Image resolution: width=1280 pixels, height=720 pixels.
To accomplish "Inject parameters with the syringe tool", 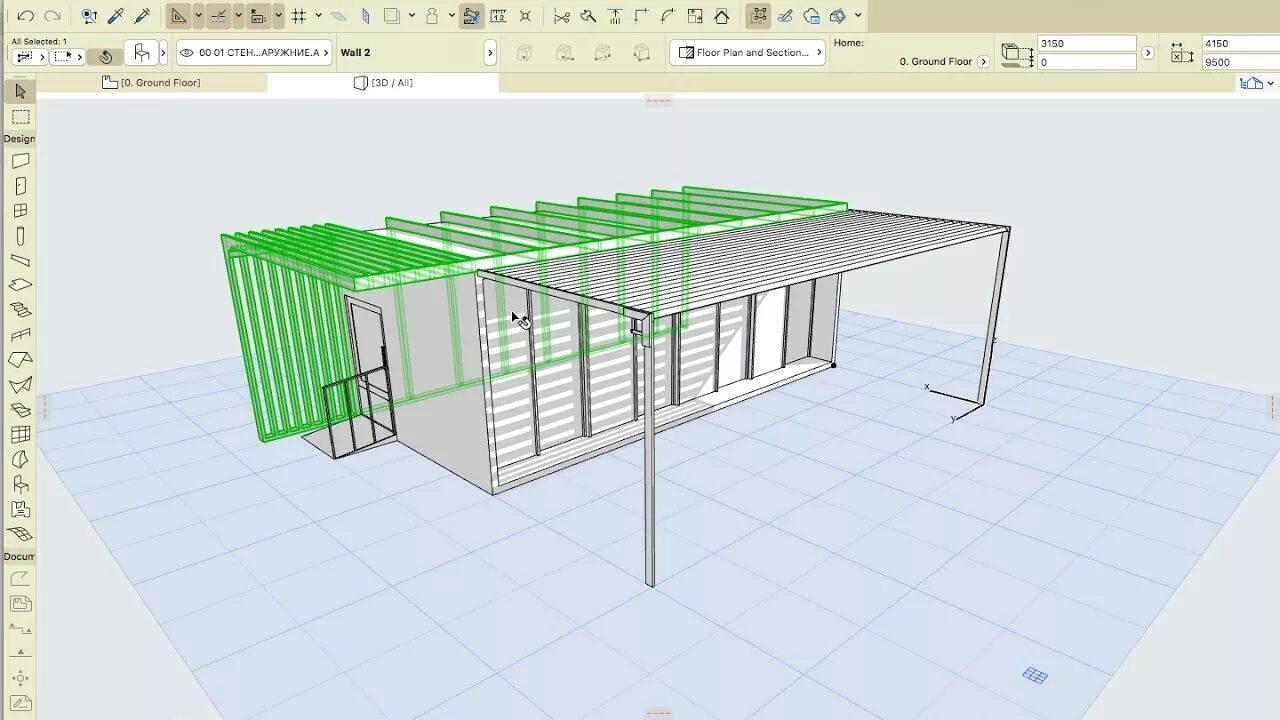I will coord(142,15).
